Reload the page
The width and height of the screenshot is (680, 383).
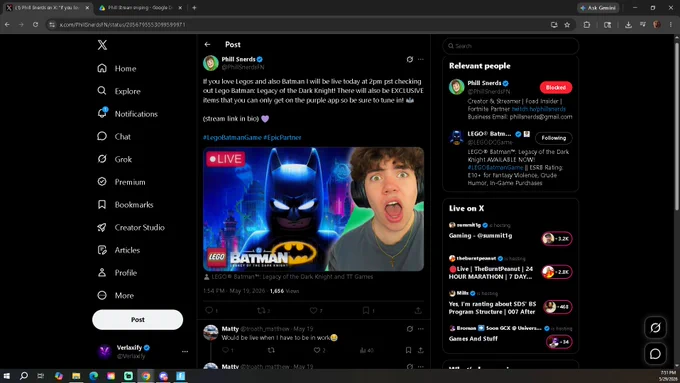coord(36,25)
